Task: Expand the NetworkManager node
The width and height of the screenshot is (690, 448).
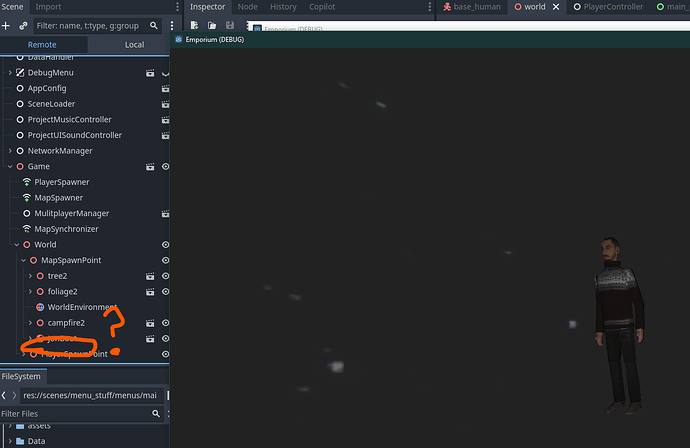Action: pyautogui.click(x=9, y=151)
